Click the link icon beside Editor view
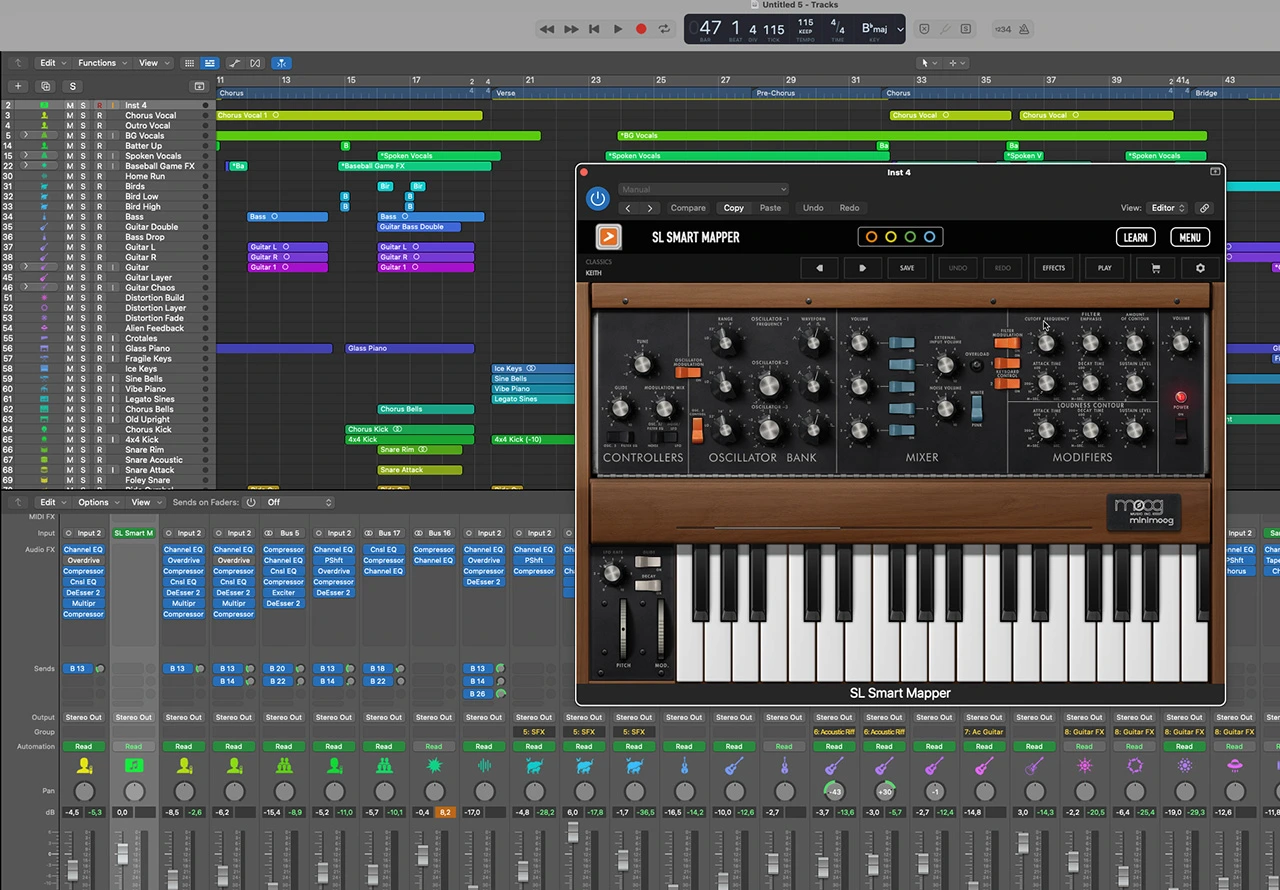Viewport: 1280px width, 890px height. click(1205, 208)
